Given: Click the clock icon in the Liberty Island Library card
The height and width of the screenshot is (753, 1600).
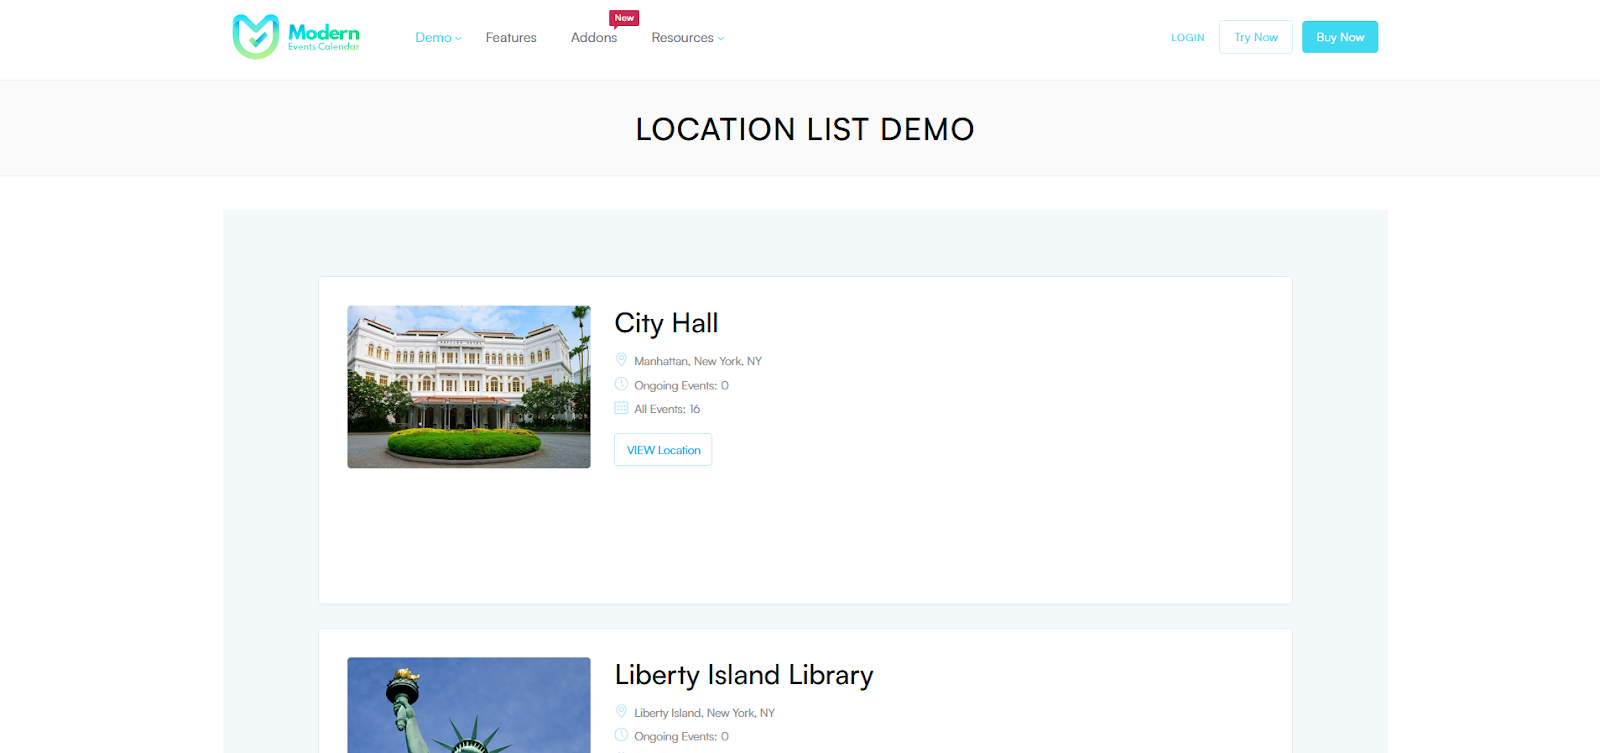Looking at the screenshot, I should point(621,735).
